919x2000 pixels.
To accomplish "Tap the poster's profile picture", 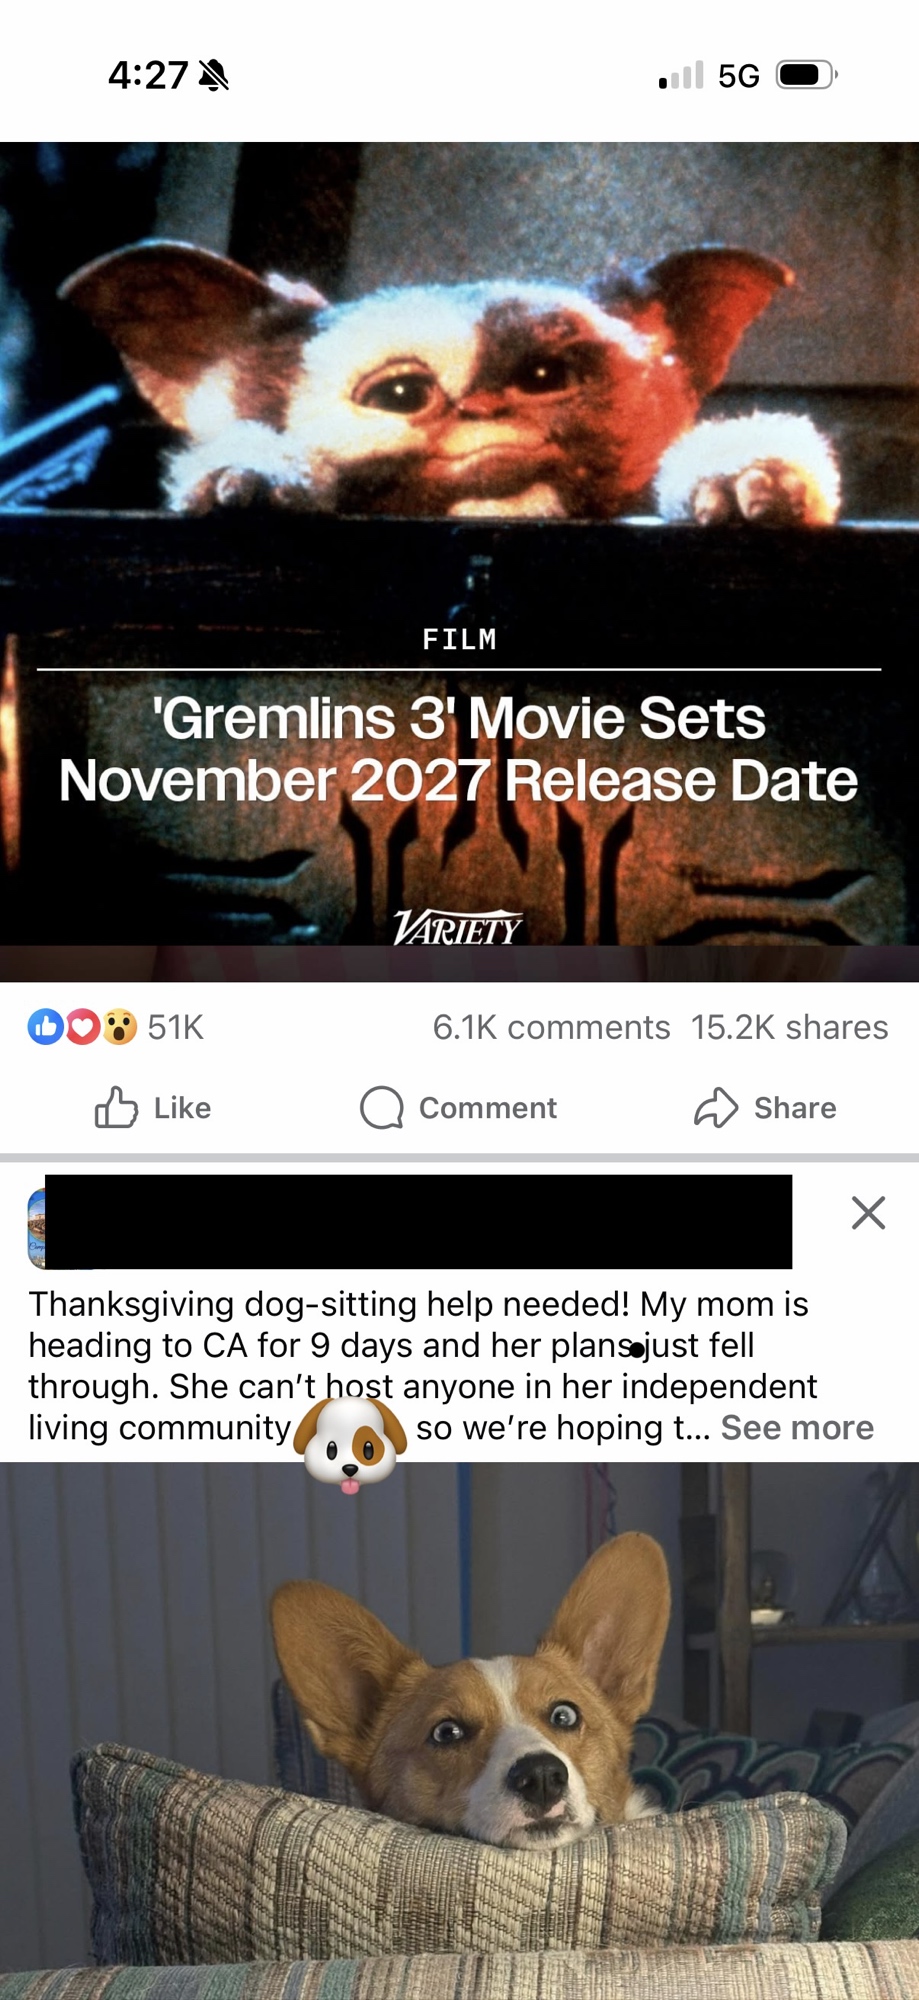I will [36, 1229].
